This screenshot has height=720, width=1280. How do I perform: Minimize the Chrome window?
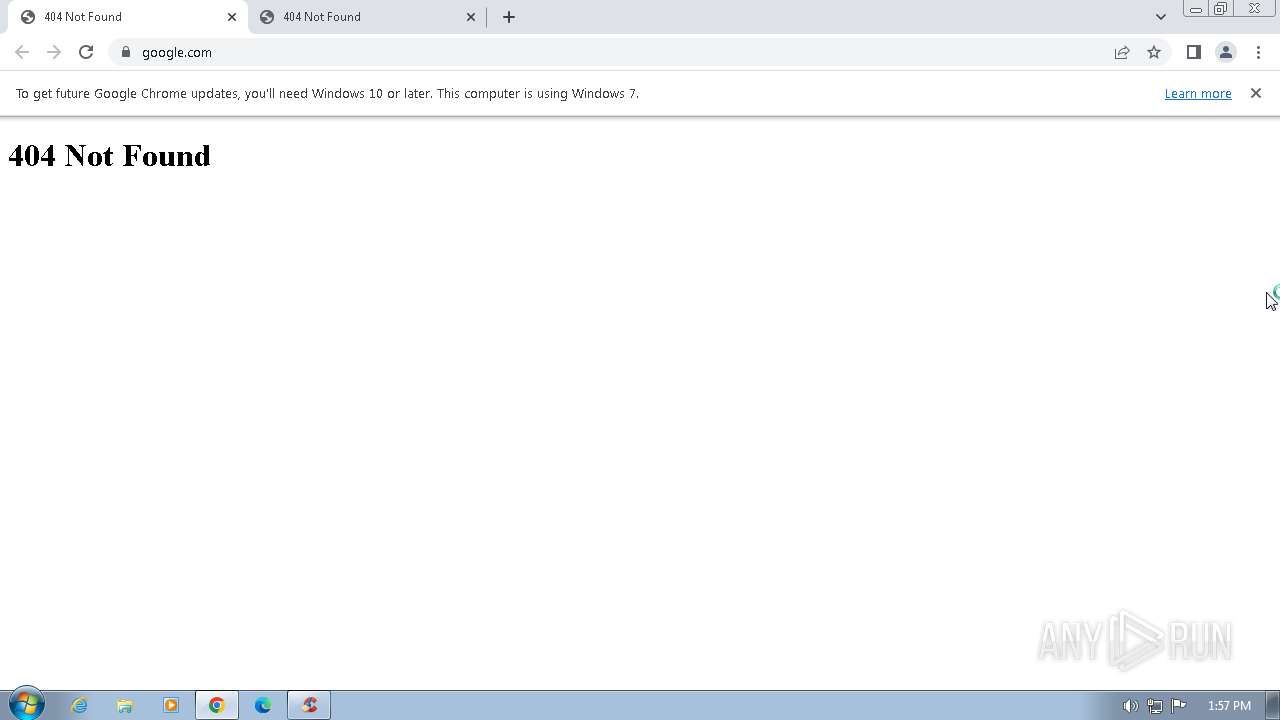click(x=1195, y=9)
